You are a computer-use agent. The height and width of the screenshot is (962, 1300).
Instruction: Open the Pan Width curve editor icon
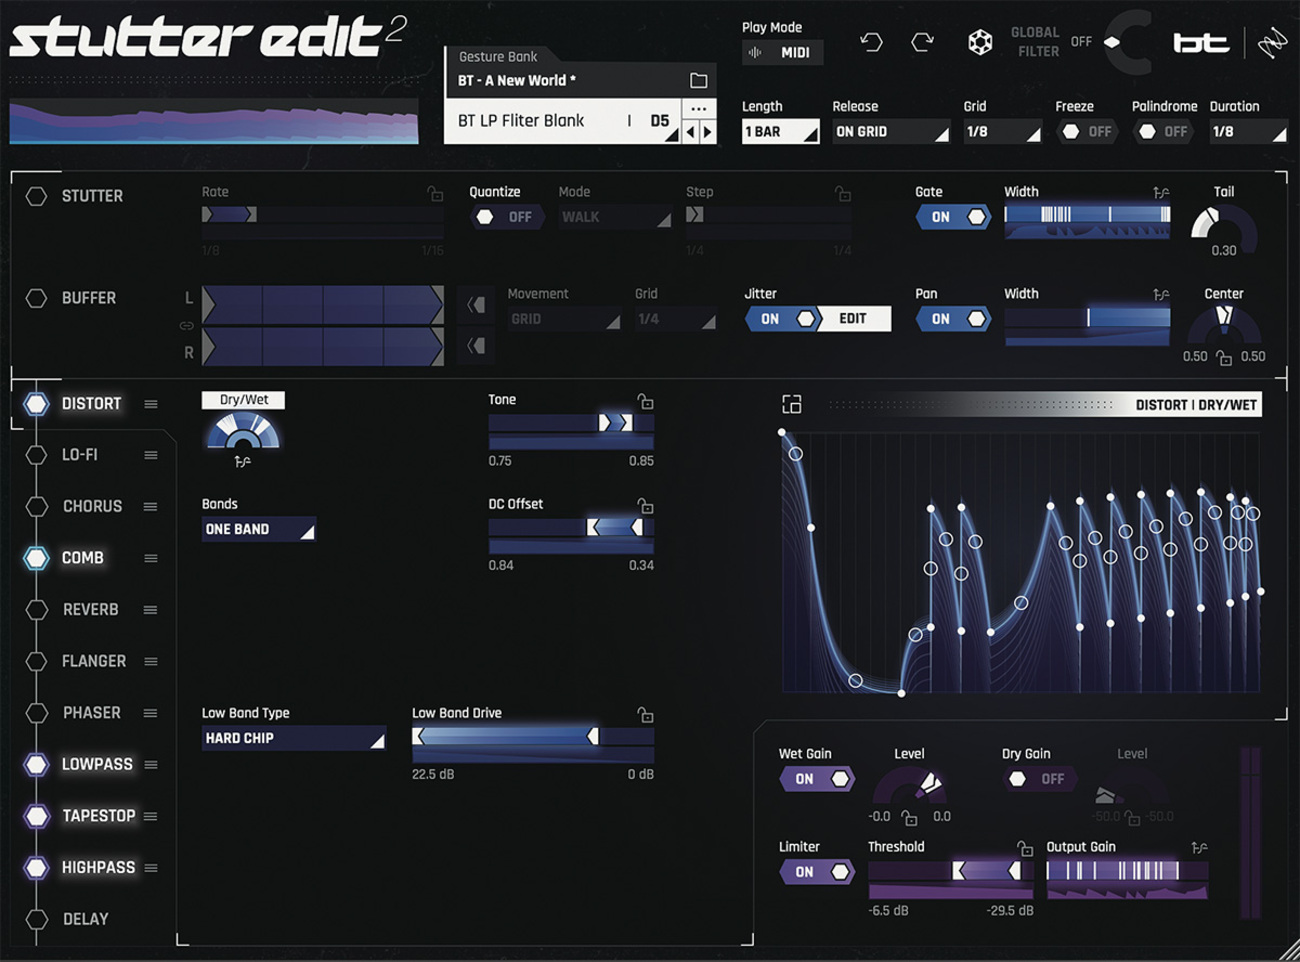(x=1161, y=294)
